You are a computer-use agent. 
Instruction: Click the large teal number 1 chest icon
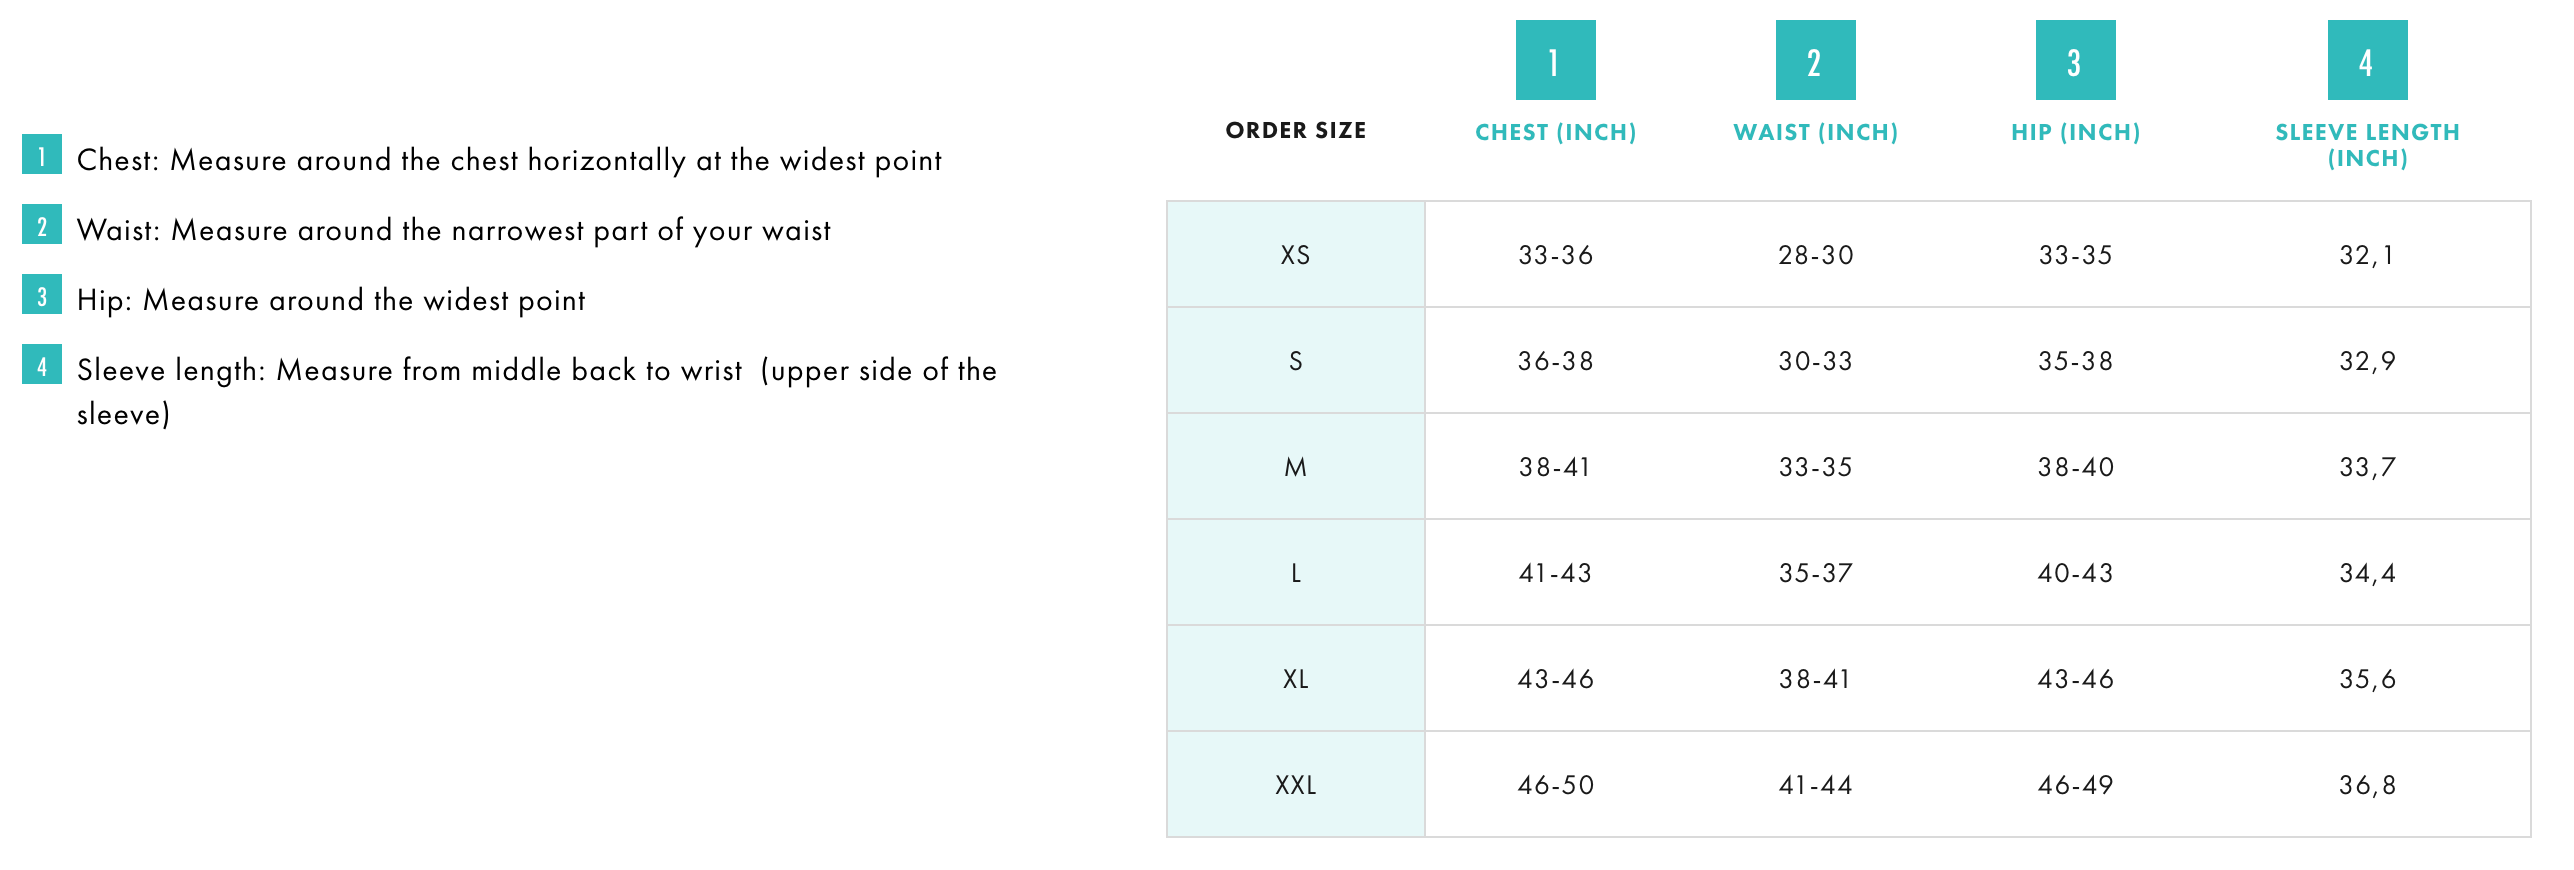point(1555,60)
